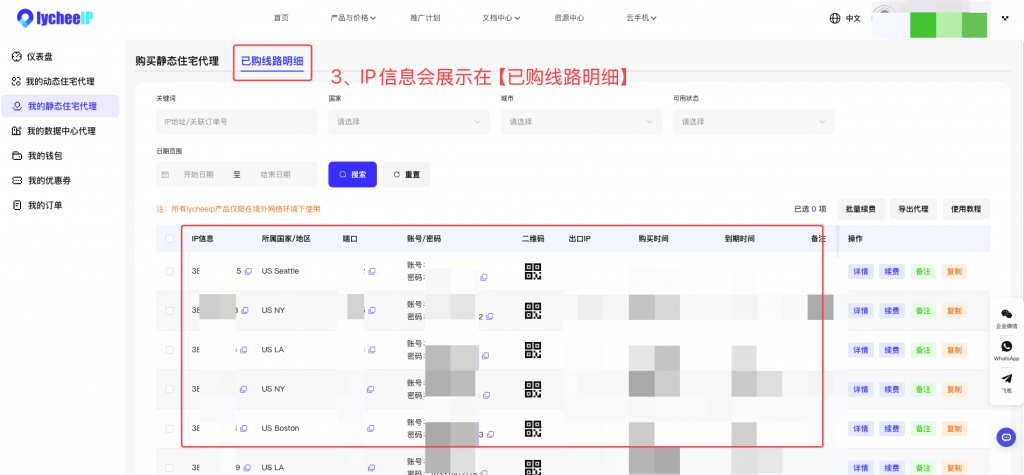1024x475 pixels.
Task: Click the QR code in US Seattle row
Action: 533,271
